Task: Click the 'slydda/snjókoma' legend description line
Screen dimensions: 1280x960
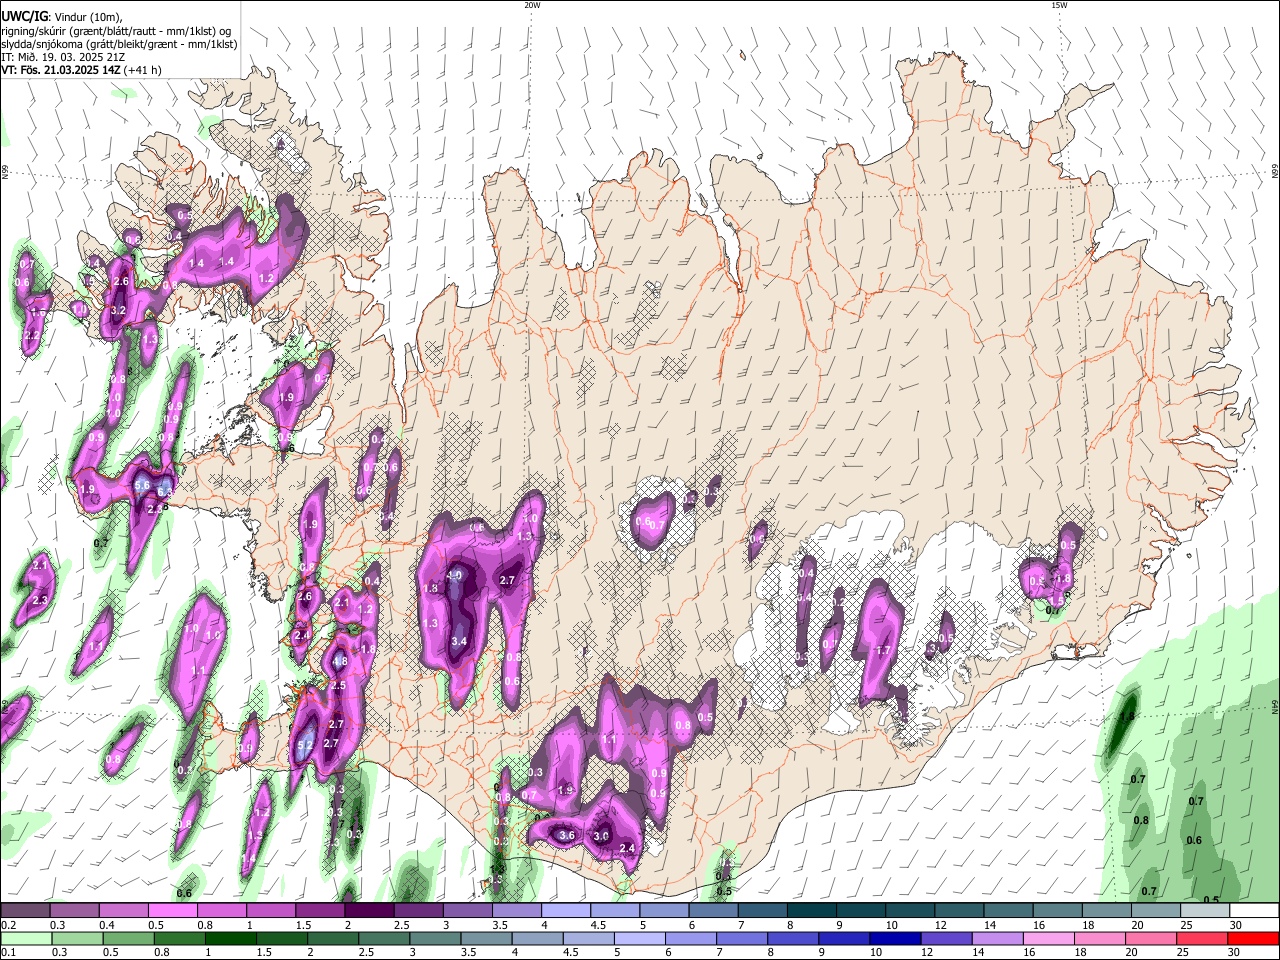Action: pyautogui.click(x=119, y=44)
